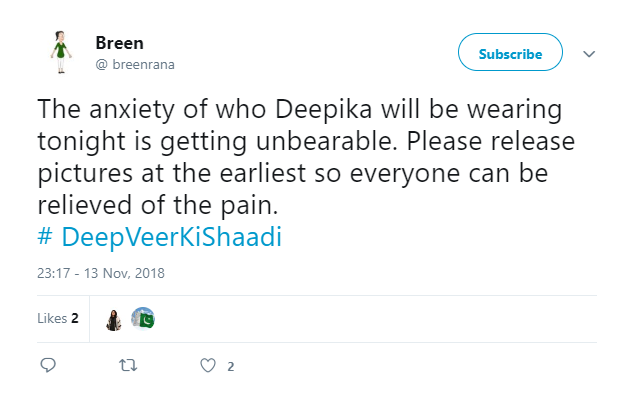Click the bold number beside Likes
635x403 pixels.
75,318
